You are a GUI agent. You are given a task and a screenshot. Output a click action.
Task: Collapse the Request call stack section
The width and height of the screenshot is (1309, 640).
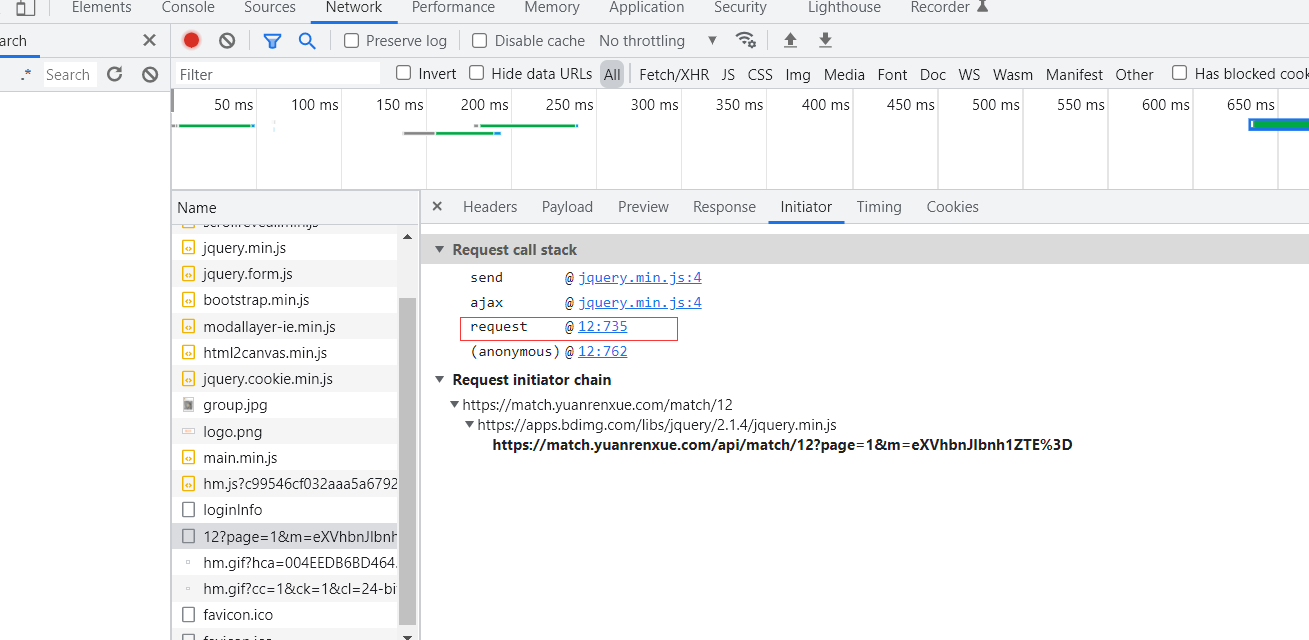click(439, 250)
